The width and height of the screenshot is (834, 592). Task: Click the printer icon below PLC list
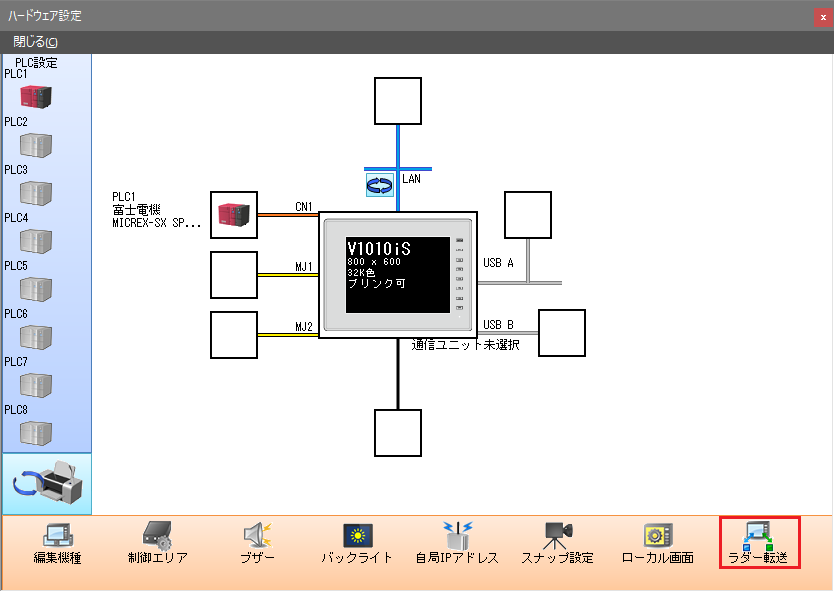tap(47, 484)
